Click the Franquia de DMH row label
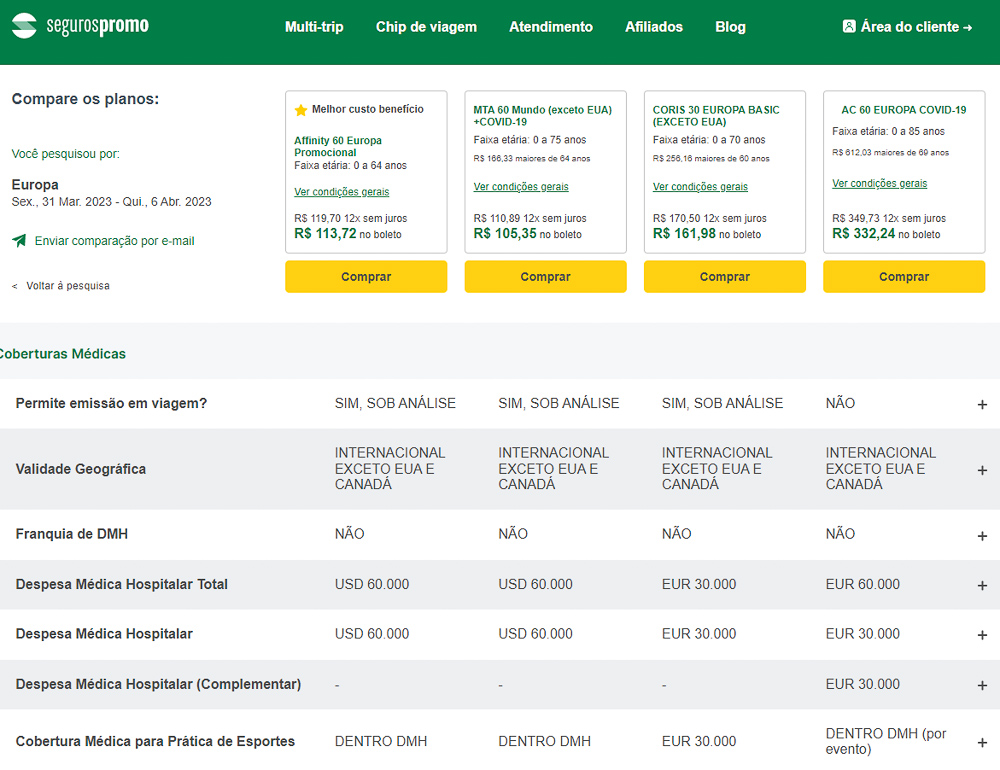Screen dimensions: 1000x770 tap(71, 534)
